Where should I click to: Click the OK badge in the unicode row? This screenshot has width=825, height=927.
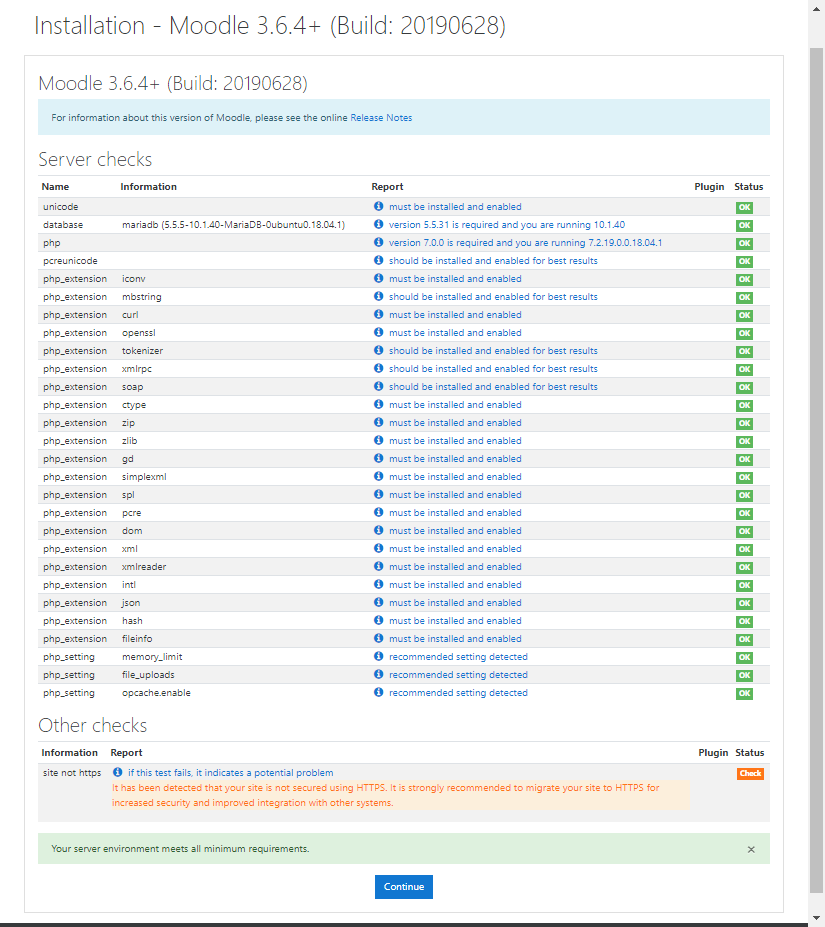tap(744, 208)
